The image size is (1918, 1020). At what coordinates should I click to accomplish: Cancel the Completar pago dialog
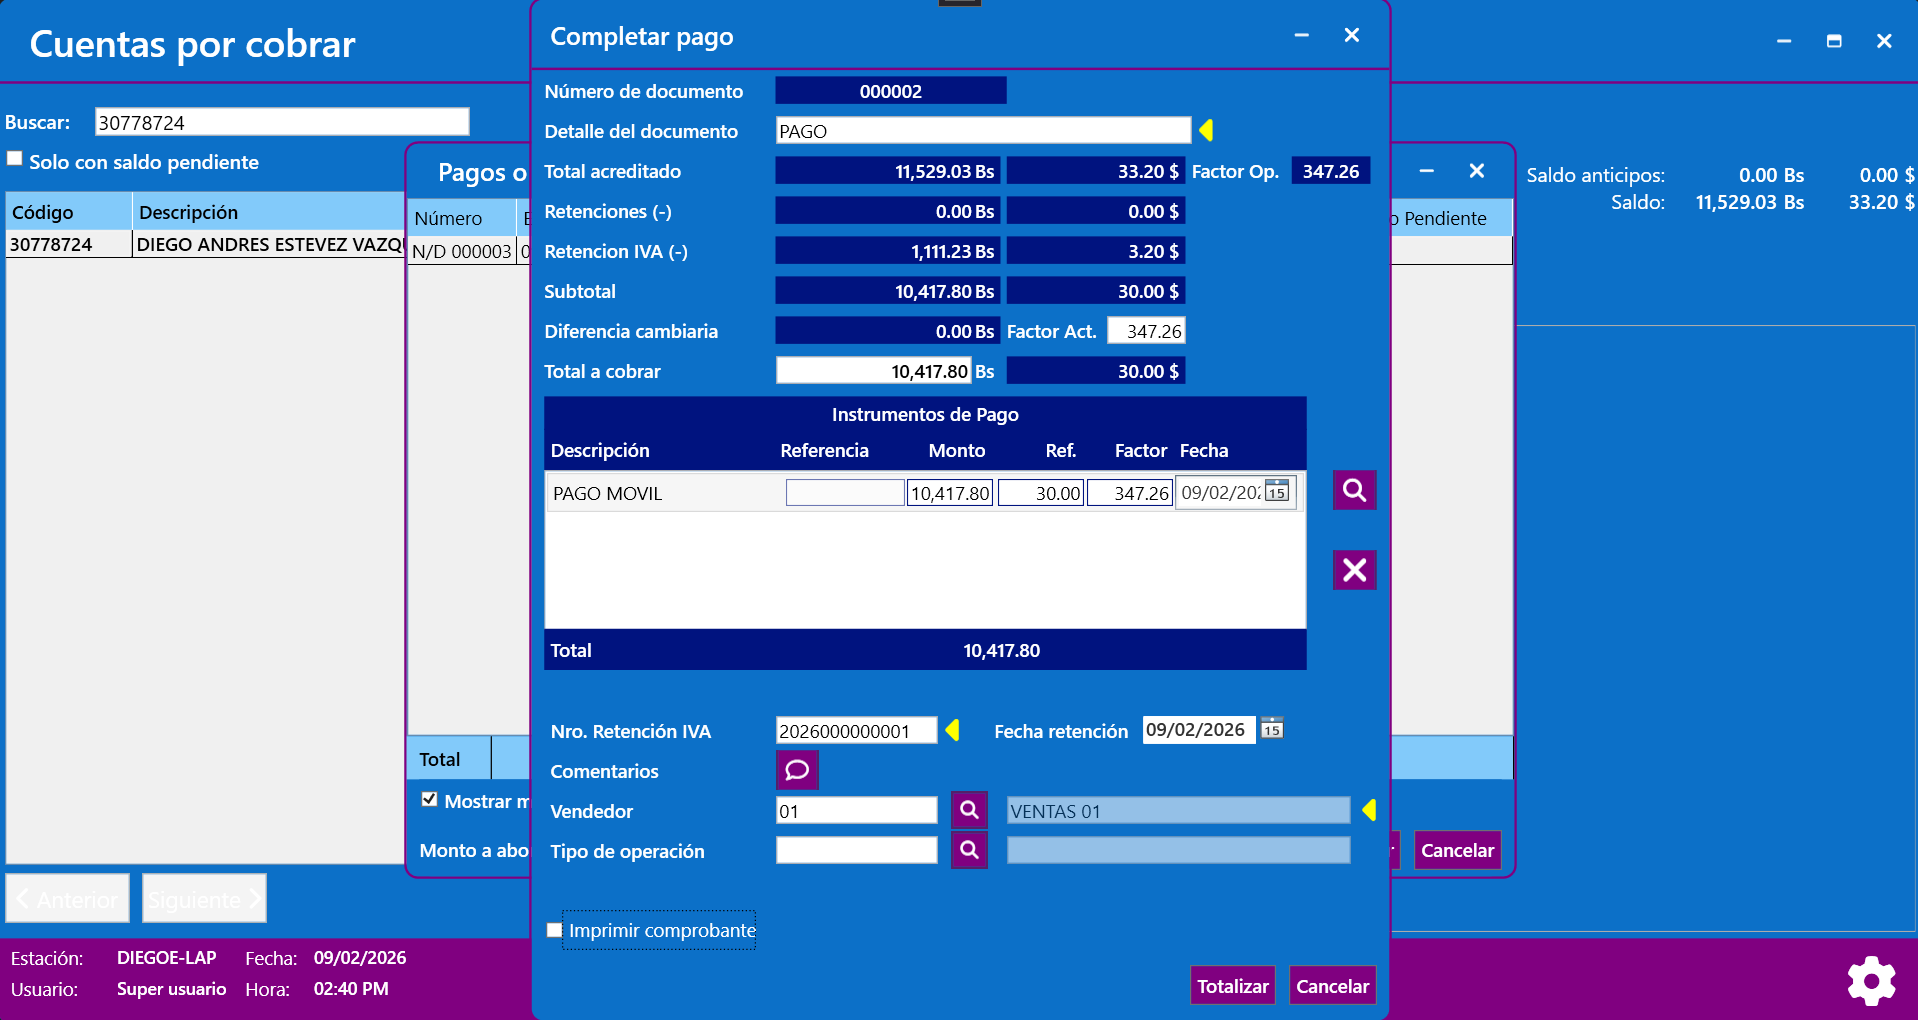[1331, 986]
